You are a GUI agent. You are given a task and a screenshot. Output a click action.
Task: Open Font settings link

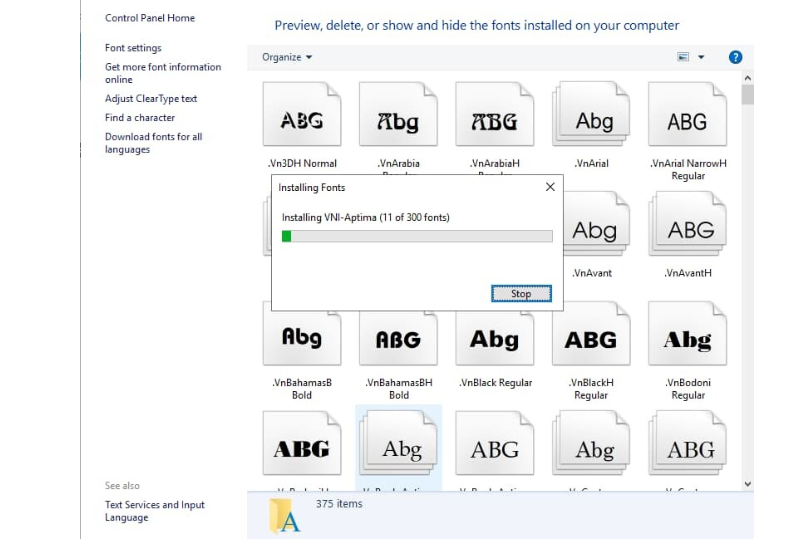[133, 48]
